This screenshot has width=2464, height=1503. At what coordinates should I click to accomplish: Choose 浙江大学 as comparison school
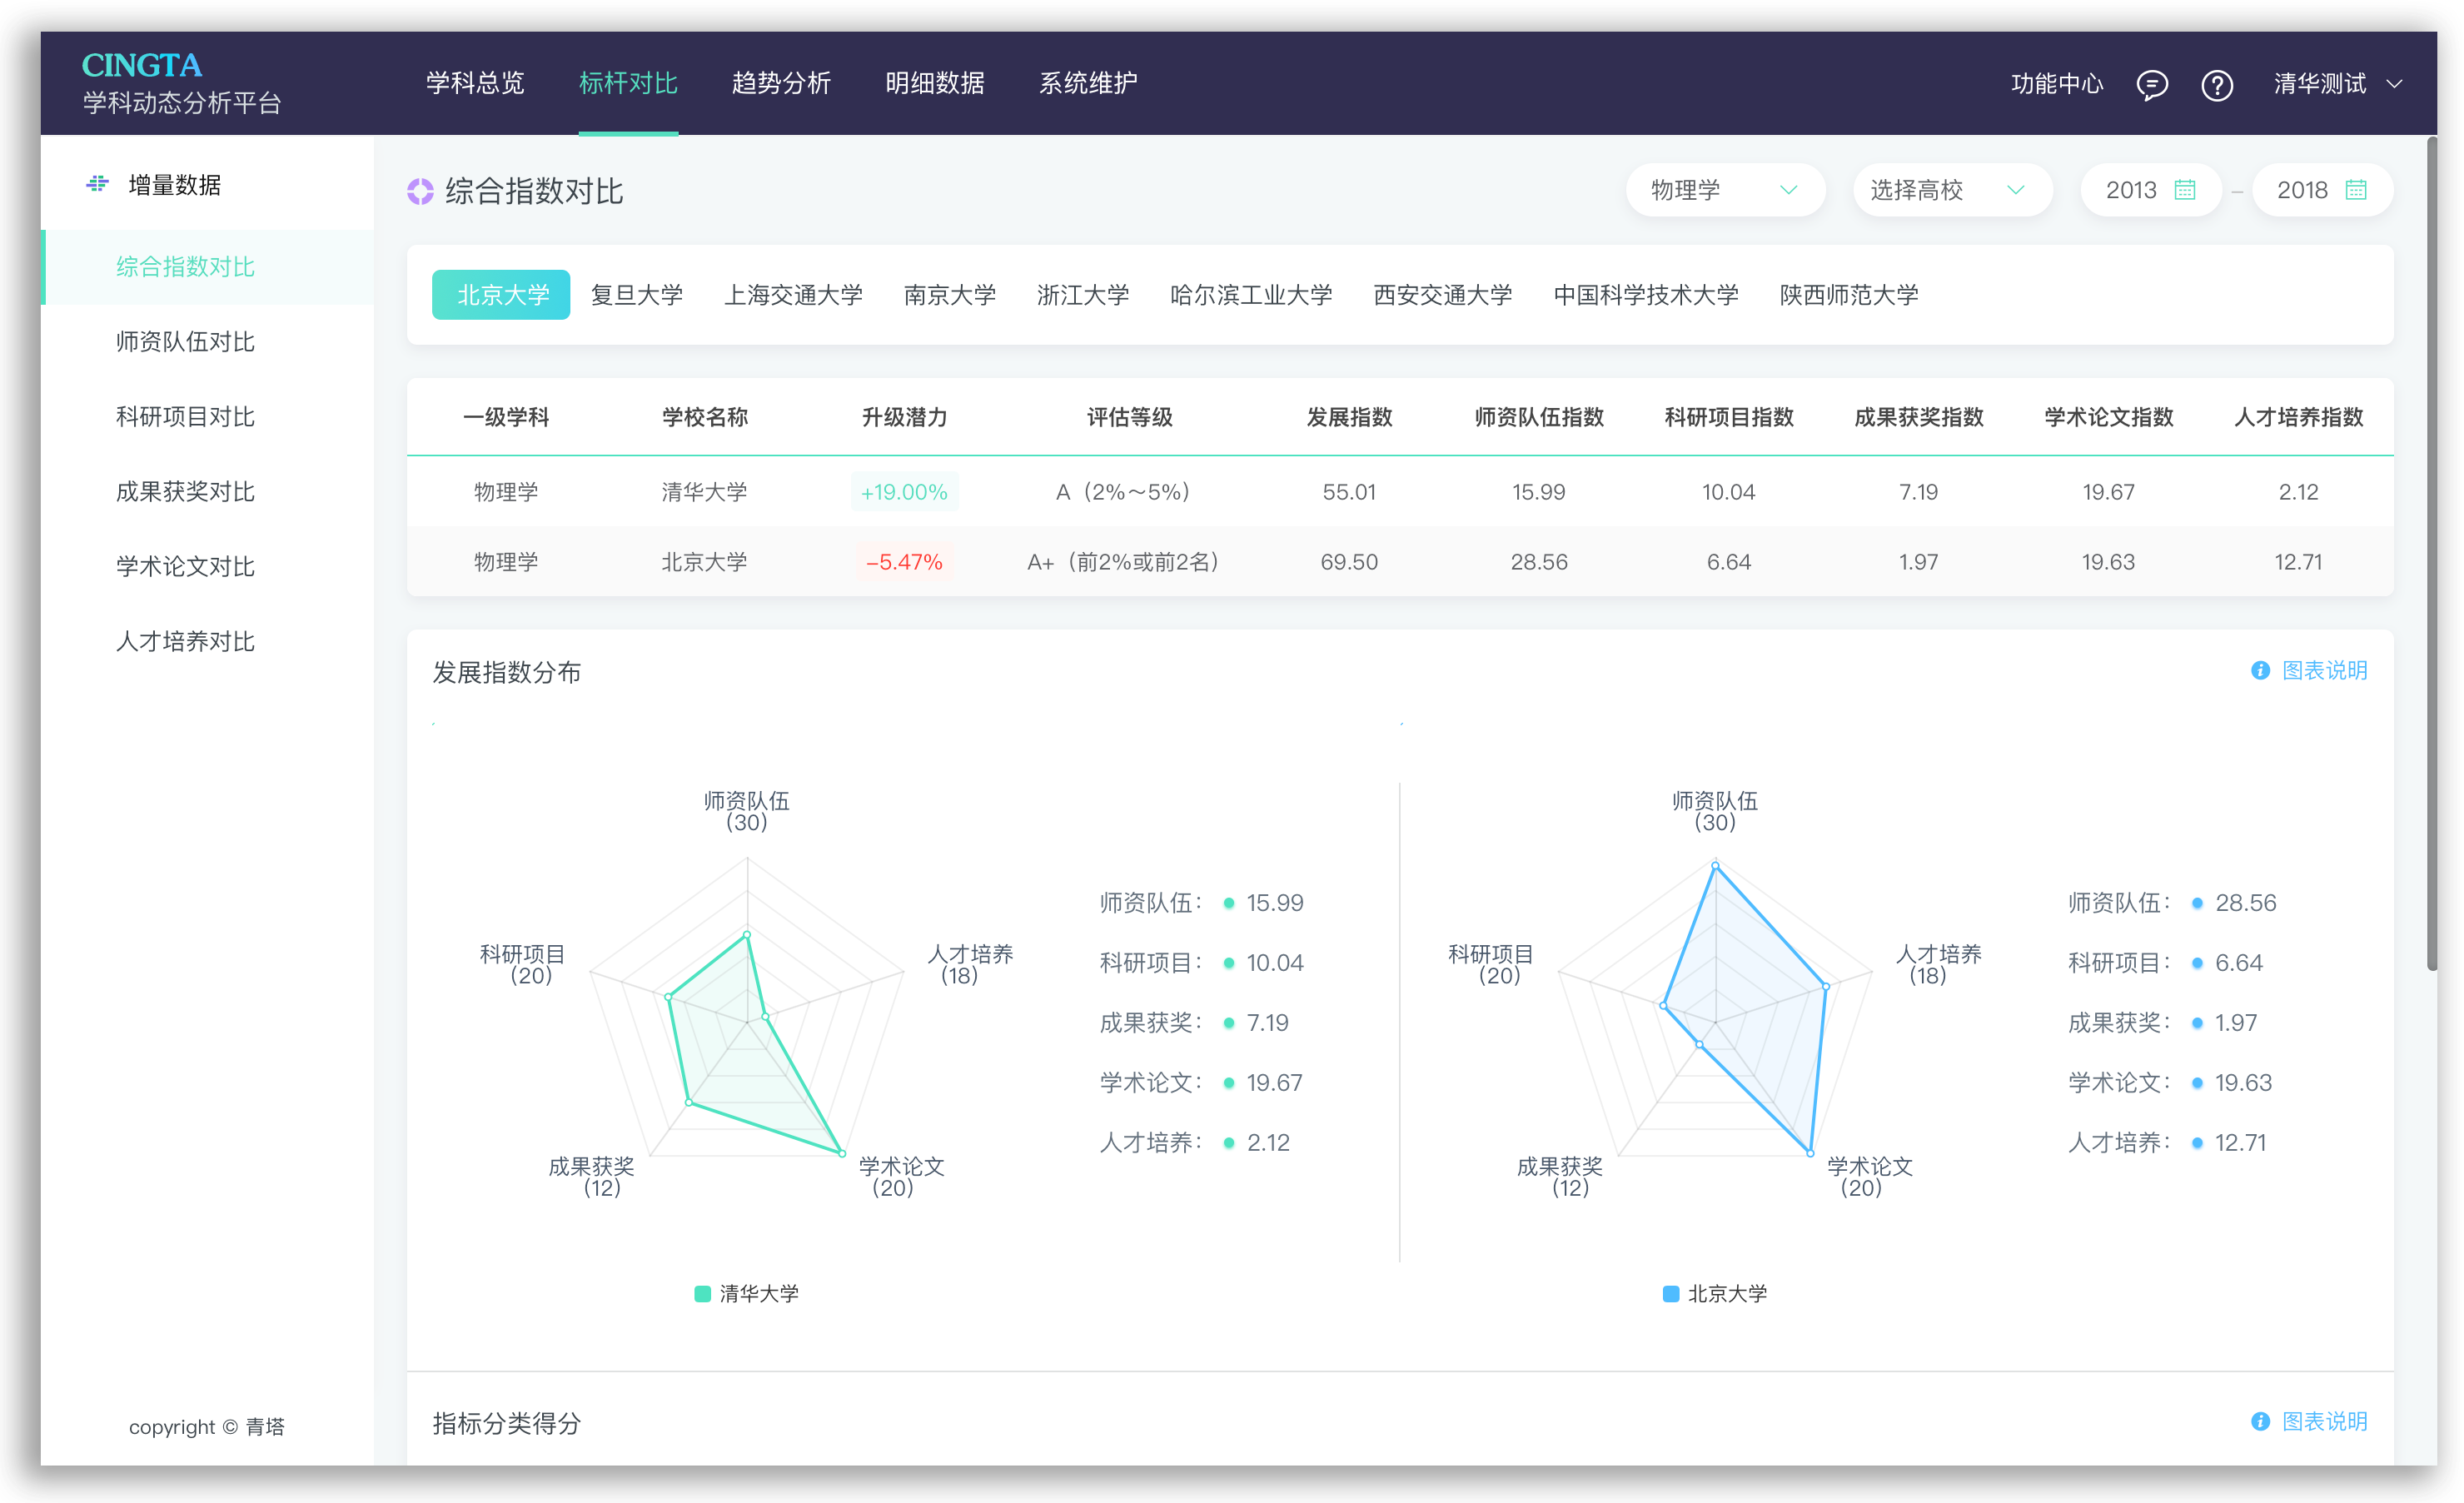point(1083,295)
